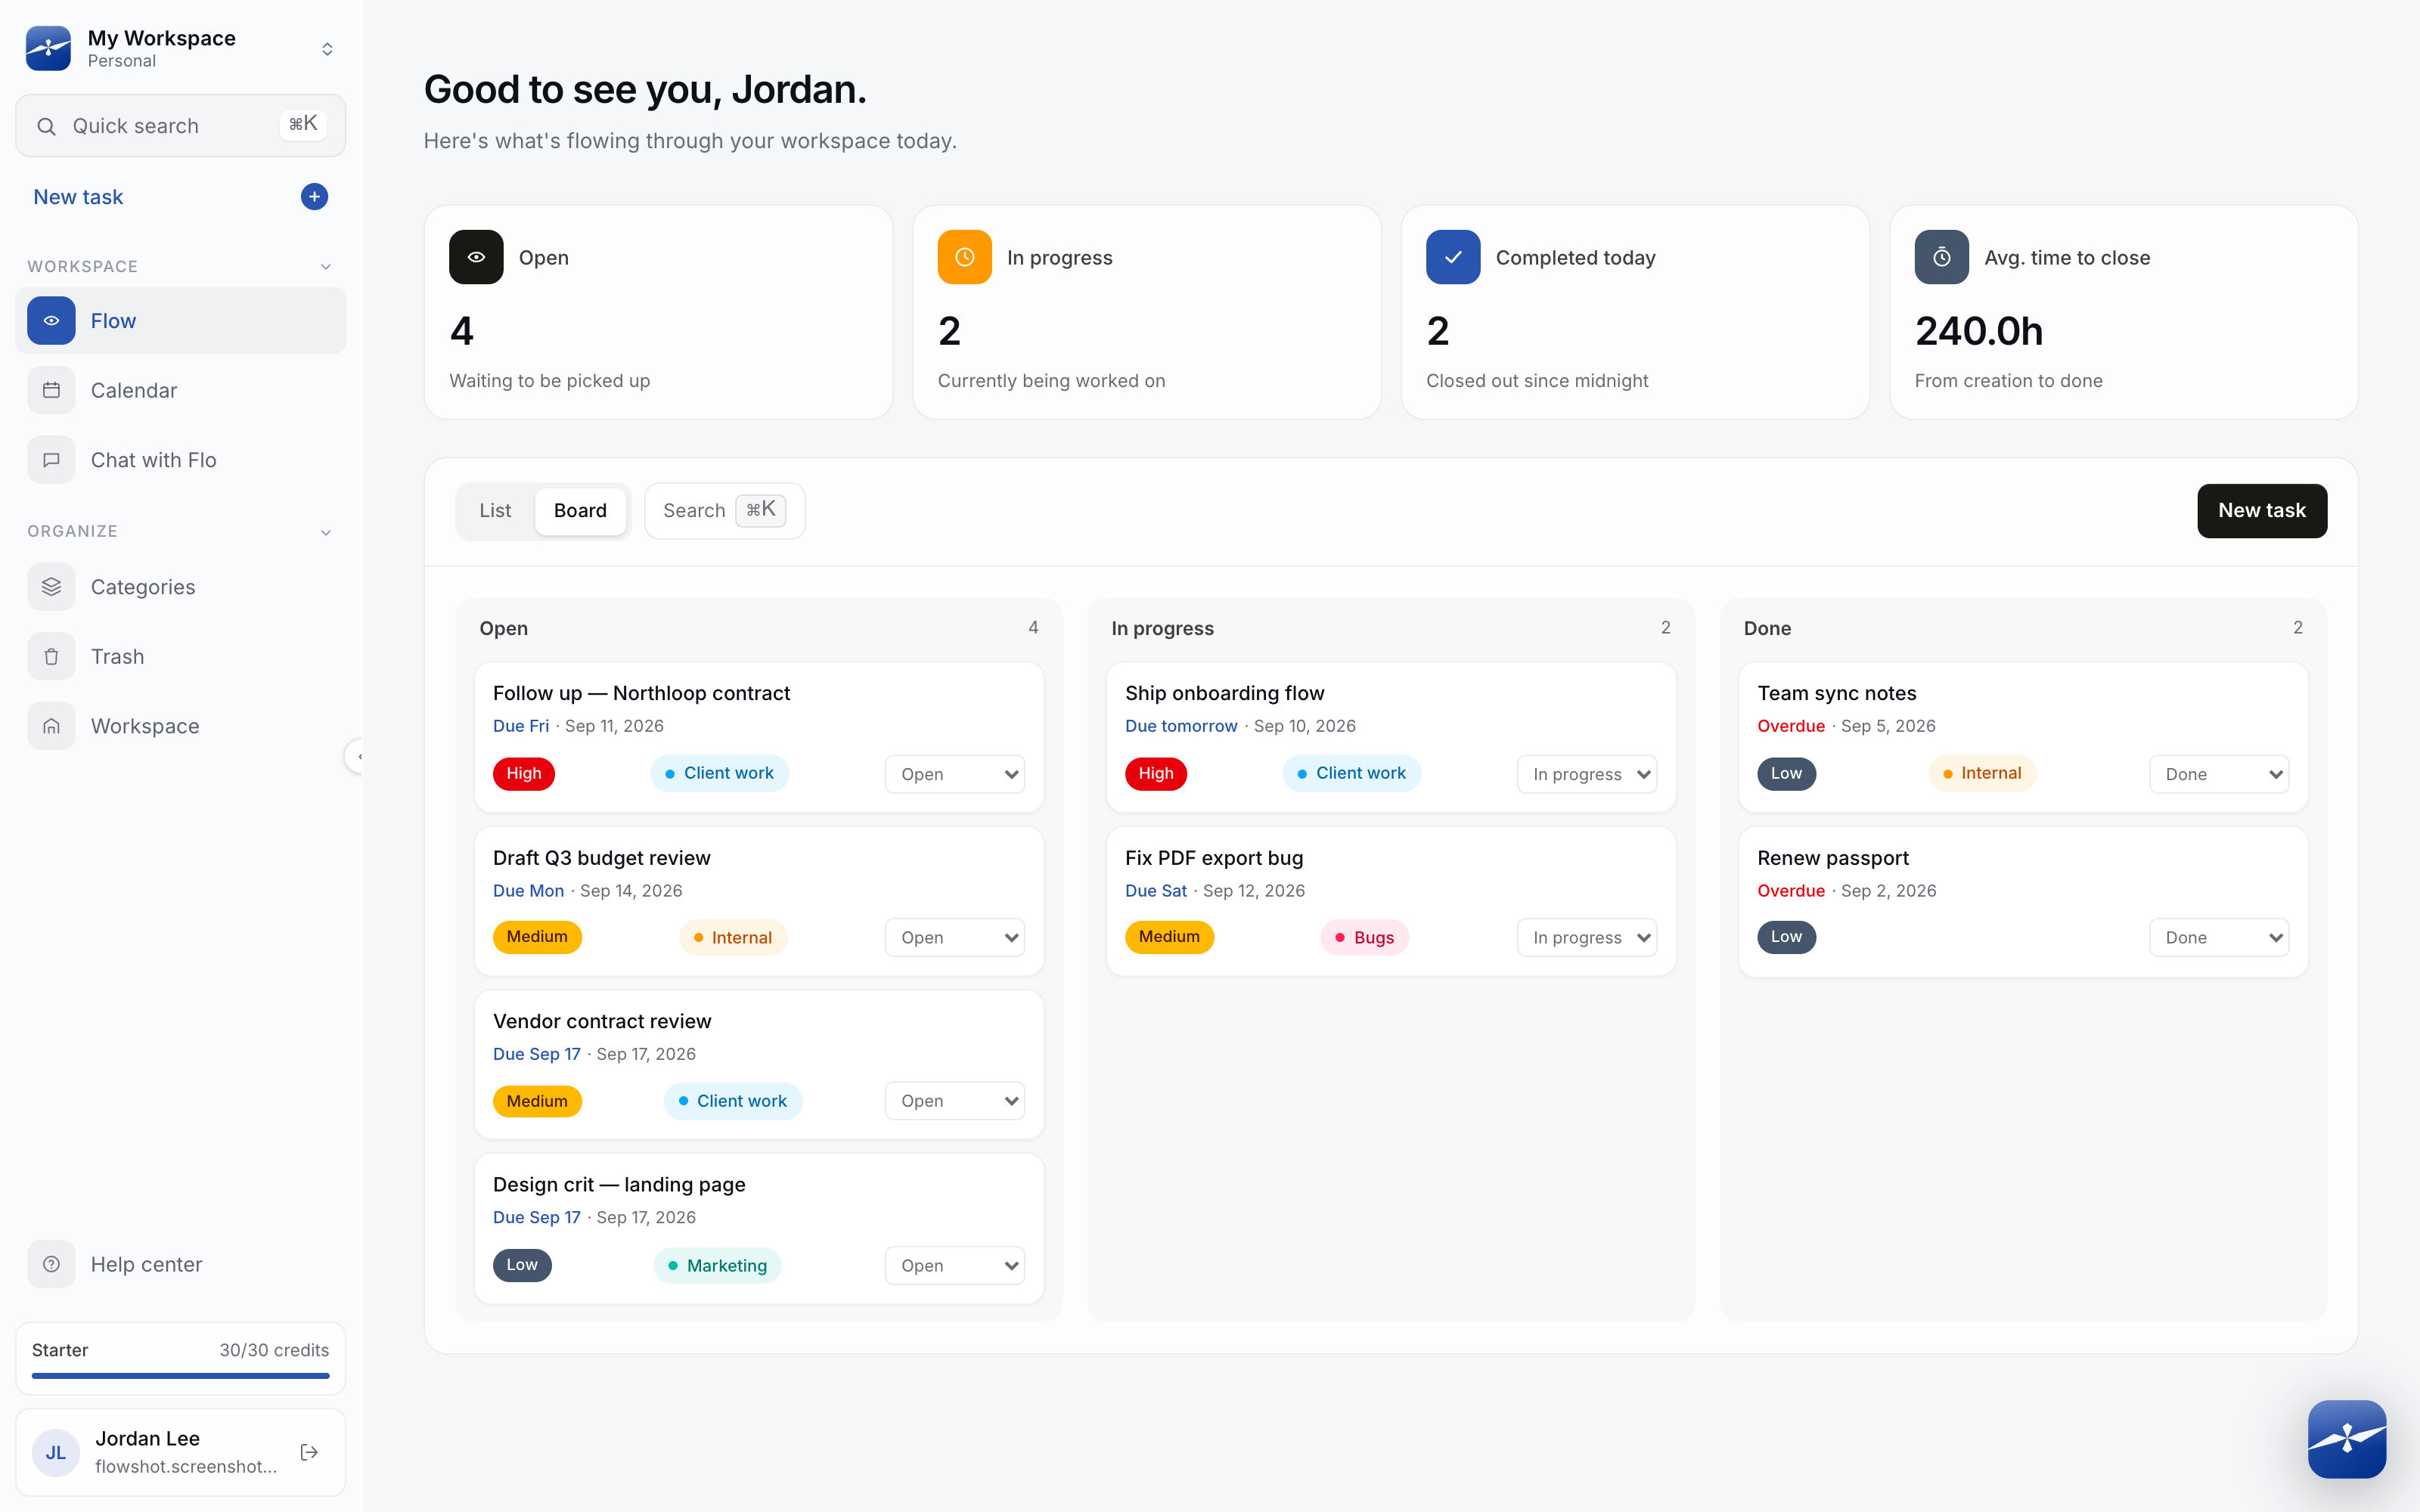This screenshot has height=1512, width=2420.
Task: Open status dropdown on Follow up — Northloop contract
Action: 955,774
